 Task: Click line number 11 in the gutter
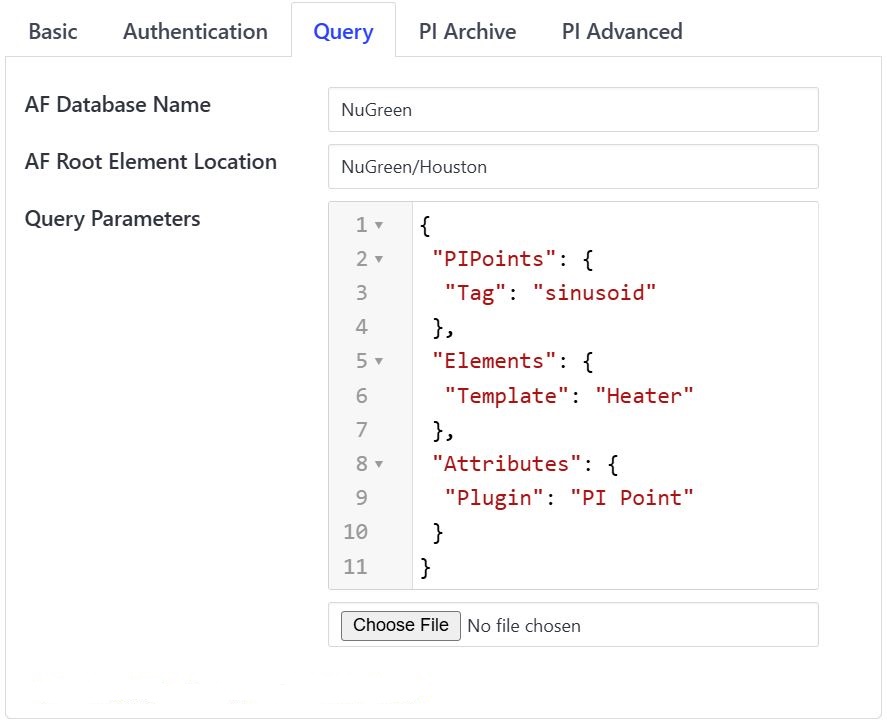coord(355,567)
